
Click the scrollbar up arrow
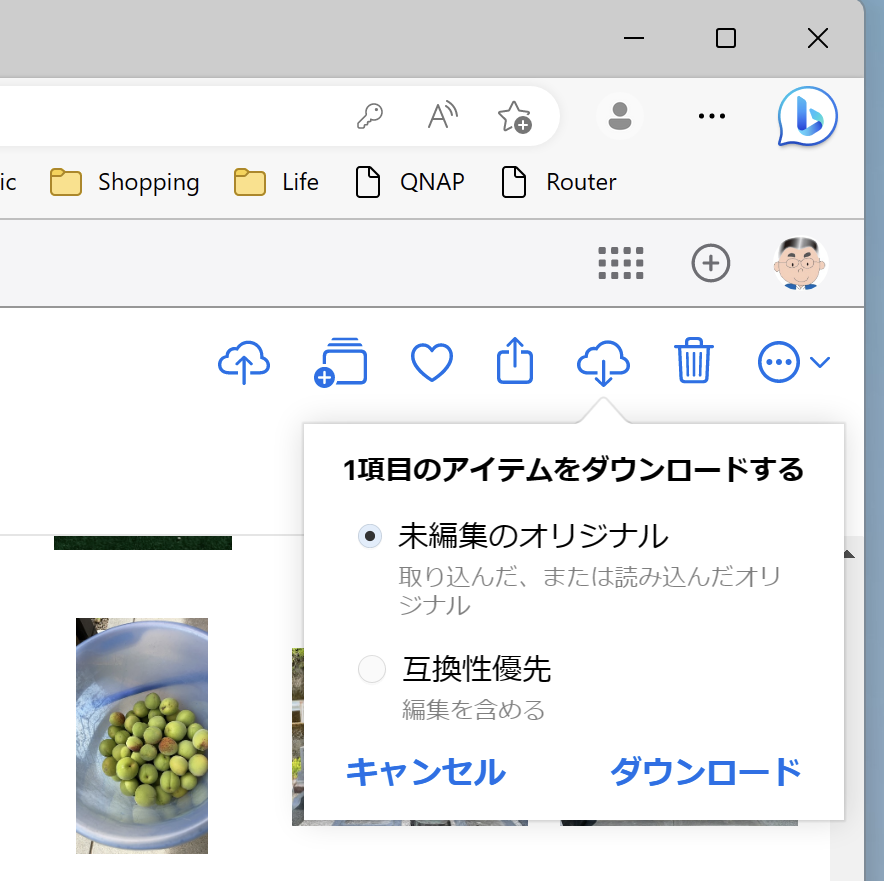click(848, 555)
